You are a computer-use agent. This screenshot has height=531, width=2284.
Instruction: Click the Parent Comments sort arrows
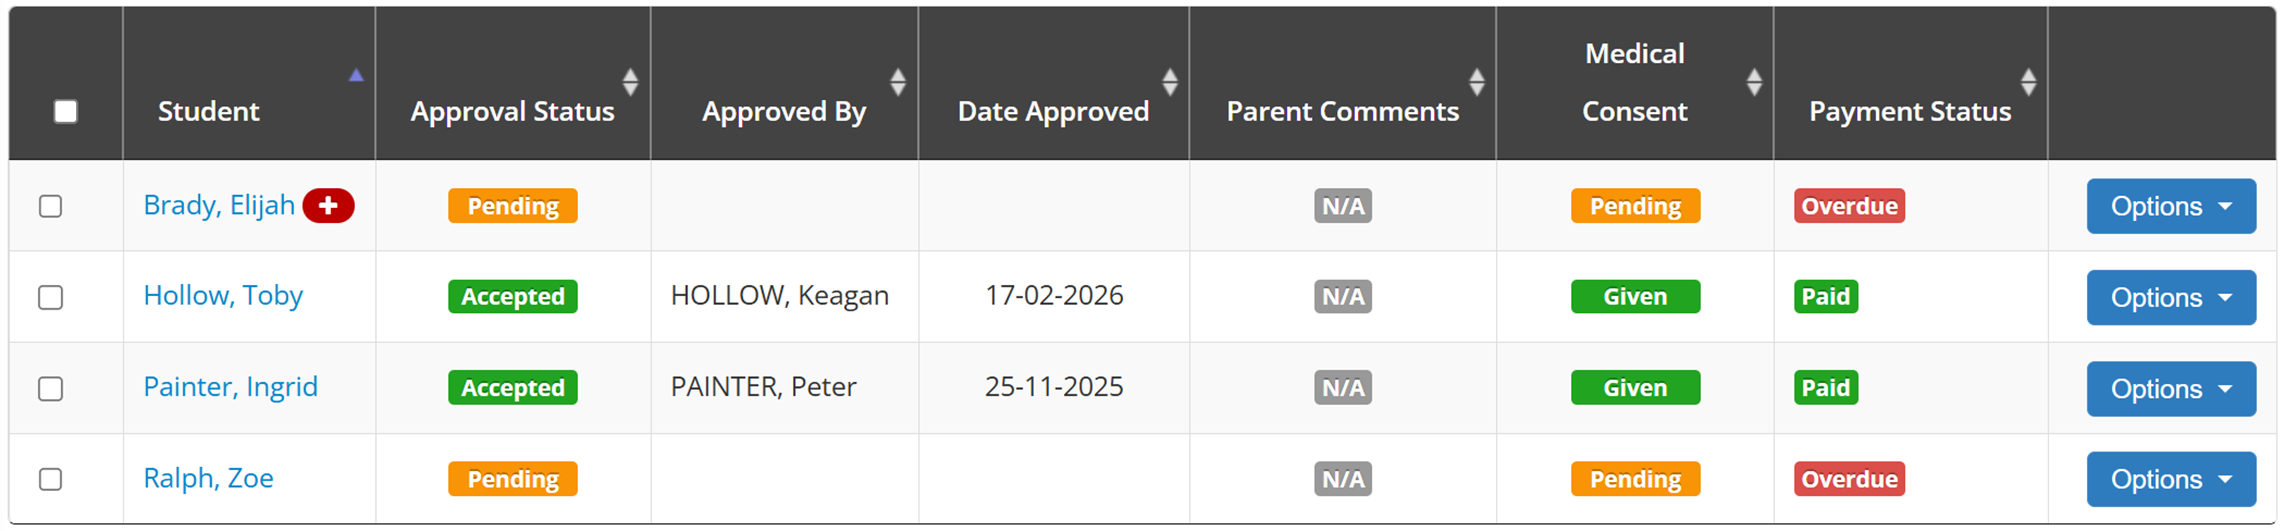click(x=1476, y=82)
